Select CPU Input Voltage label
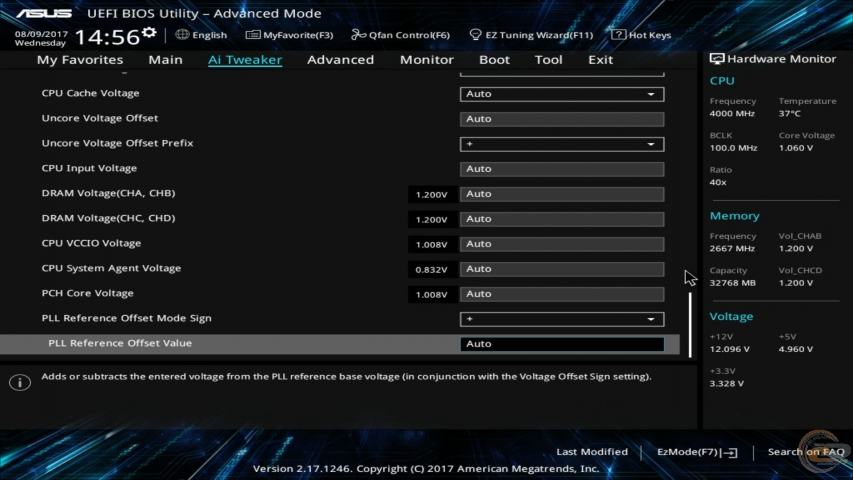Viewport: 853px width, 480px height. (89, 168)
